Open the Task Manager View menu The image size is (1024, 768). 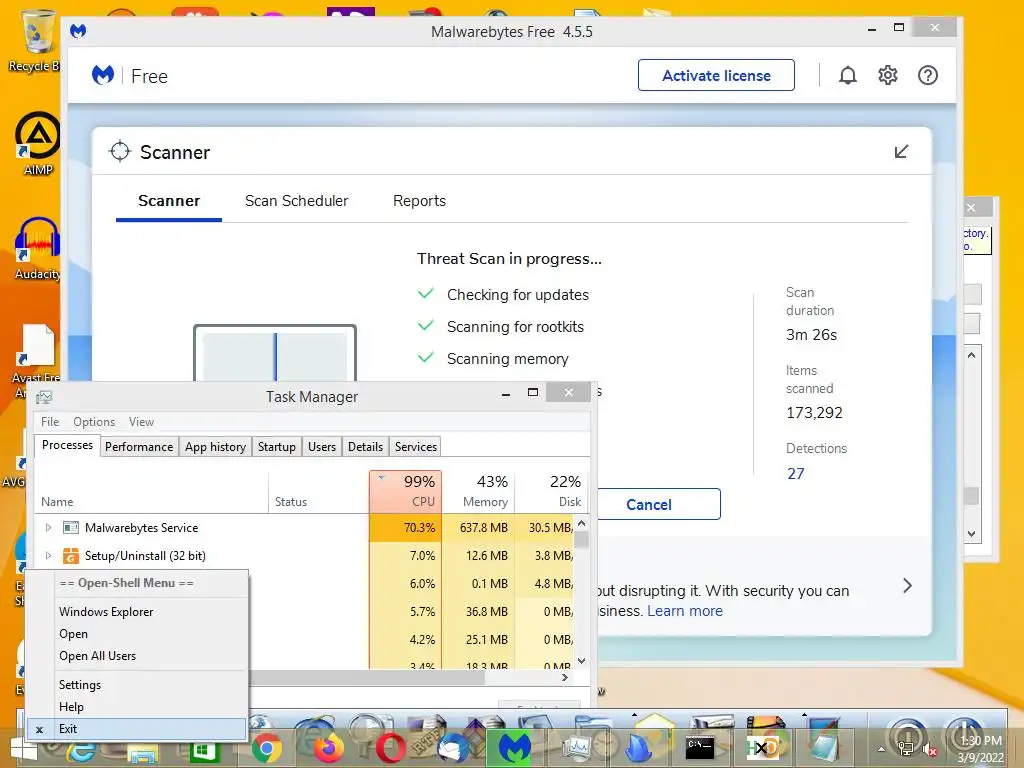tap(141, 422)
